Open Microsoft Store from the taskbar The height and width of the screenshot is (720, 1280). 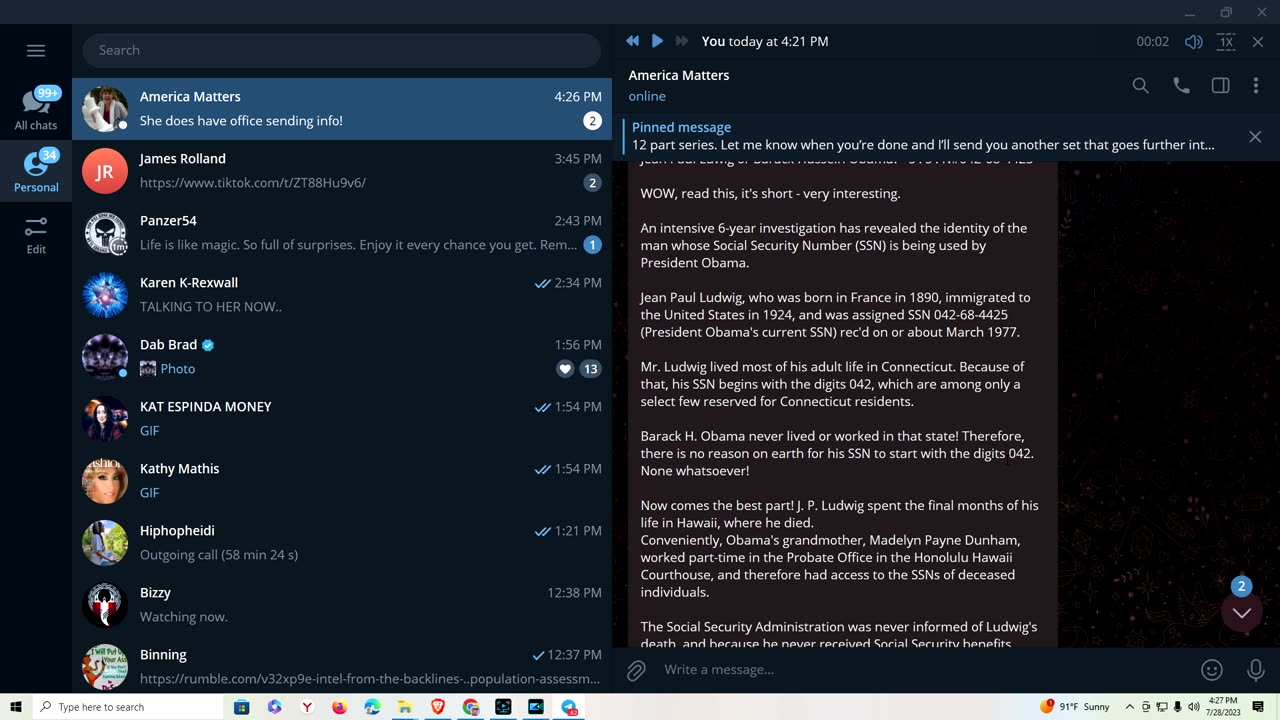click(241, 707)
